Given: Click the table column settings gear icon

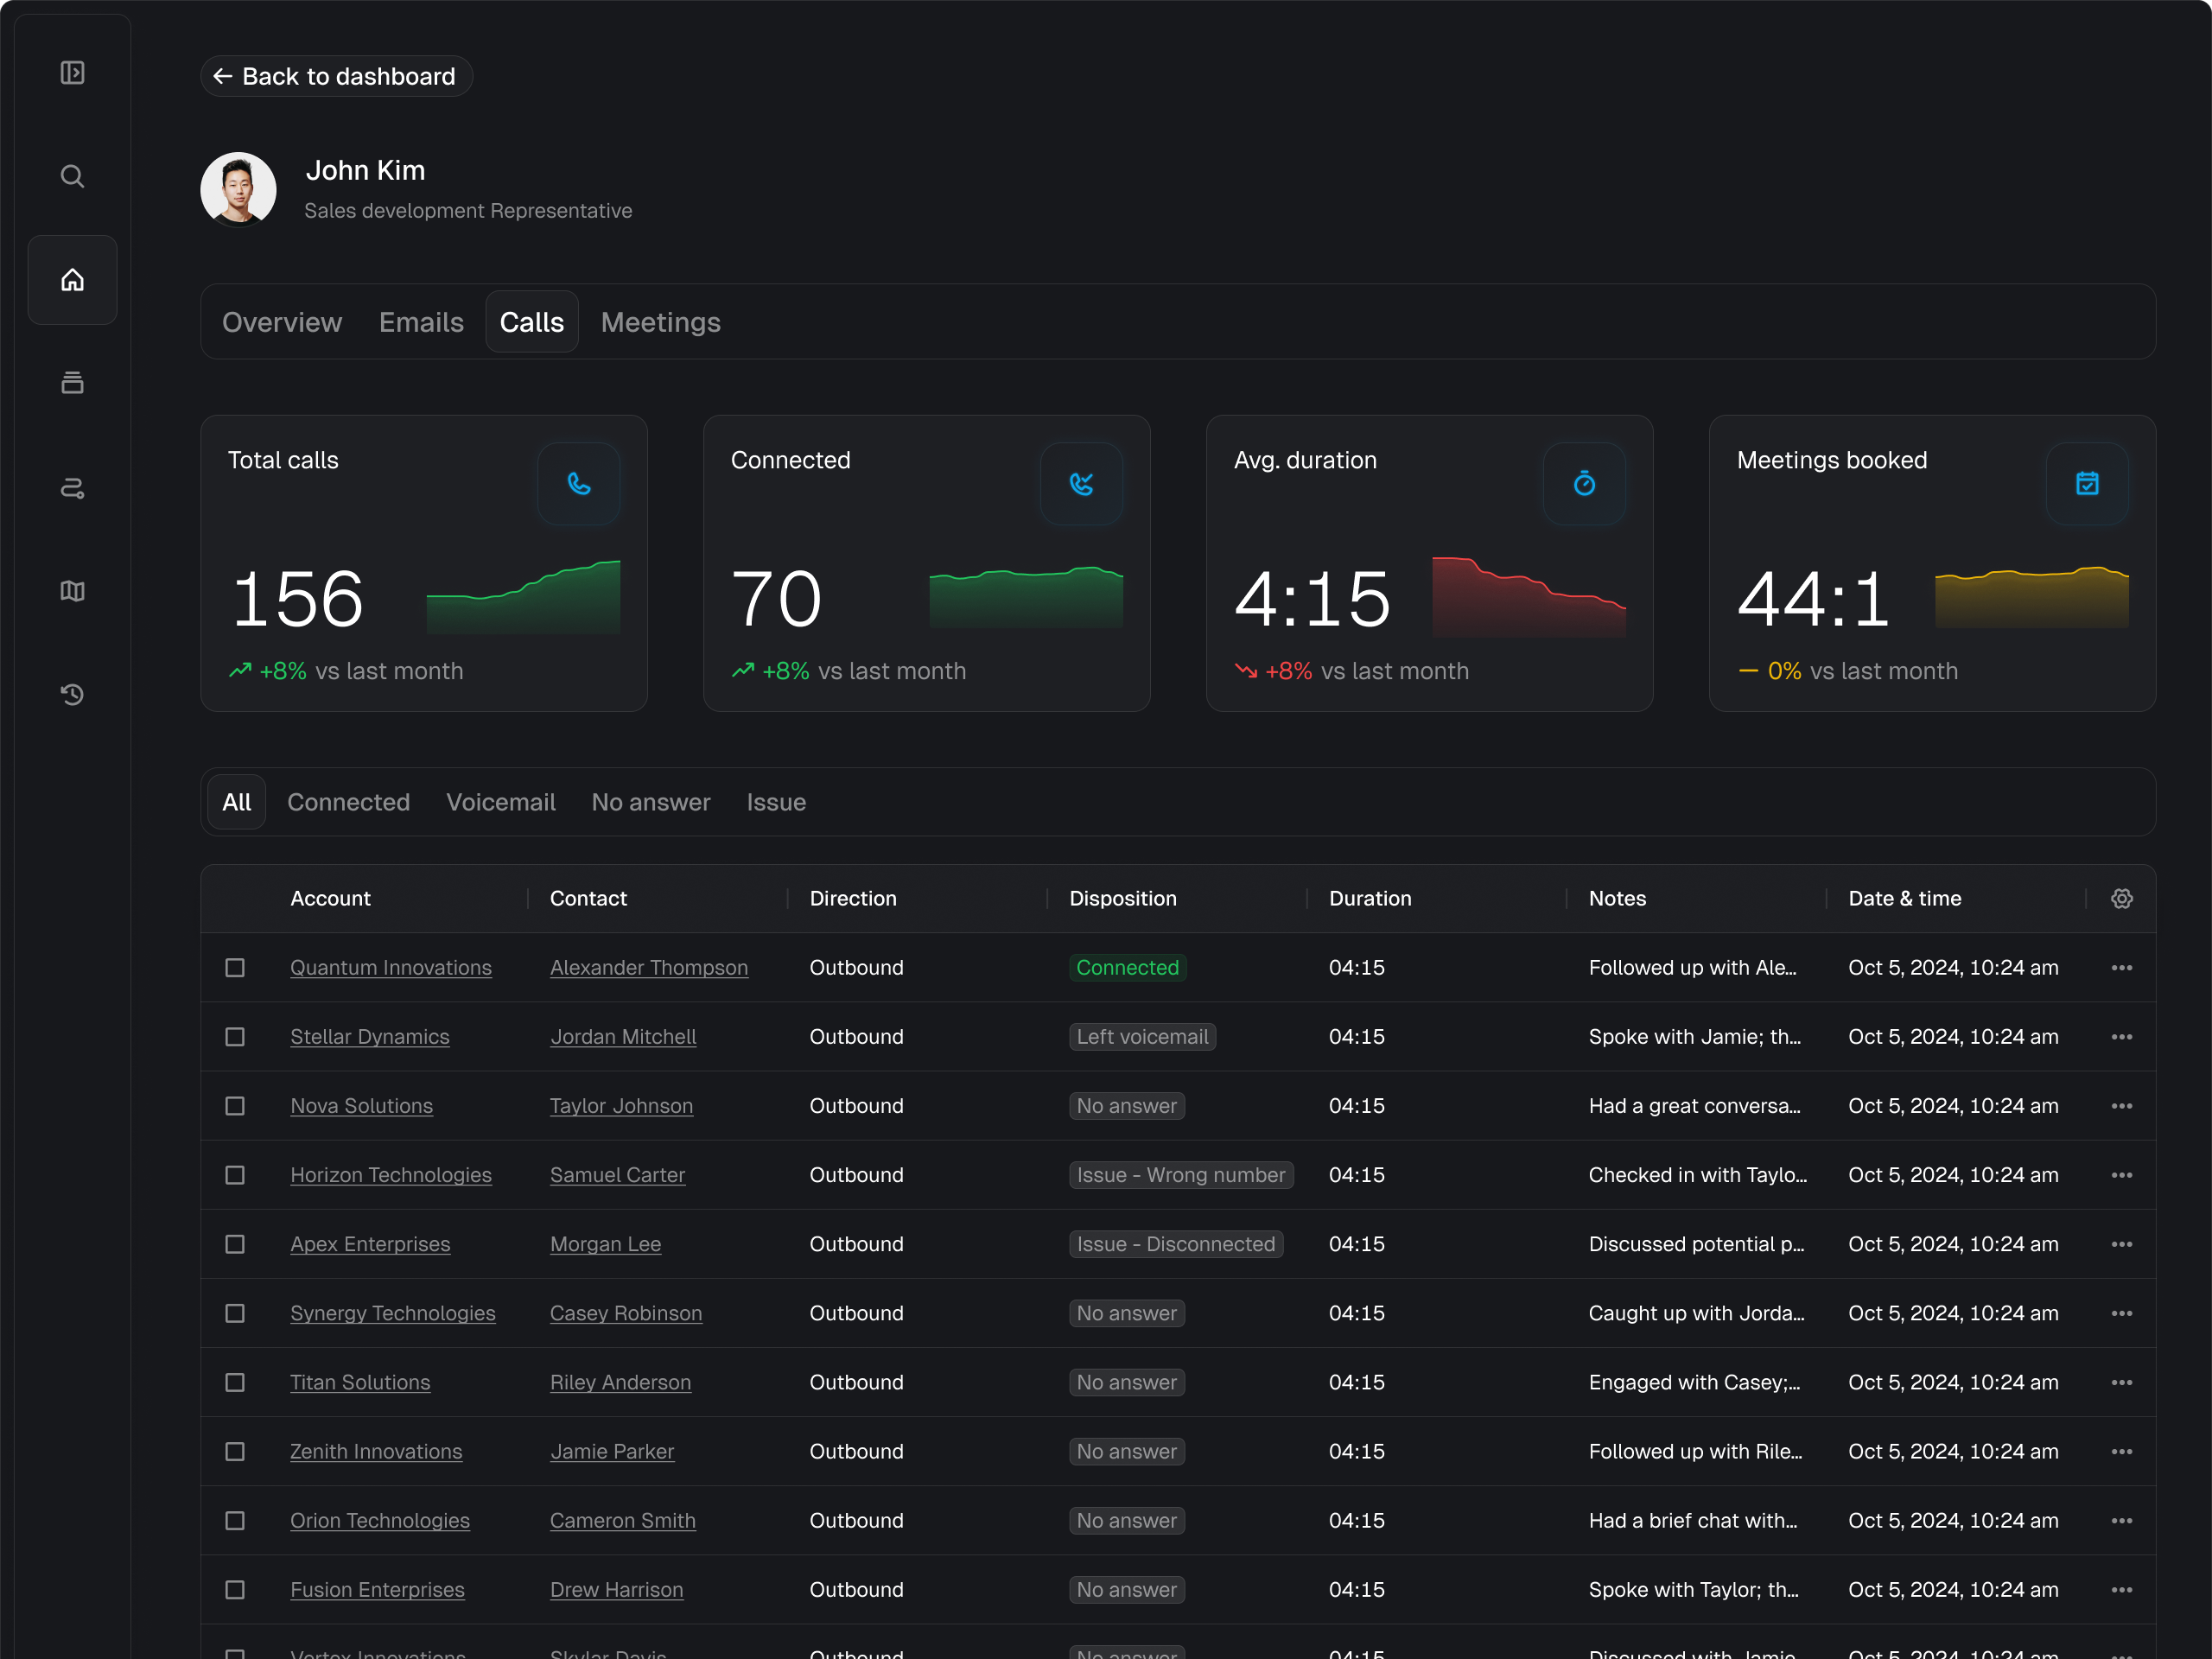Looking at the screenshot, I should 2121,898.
